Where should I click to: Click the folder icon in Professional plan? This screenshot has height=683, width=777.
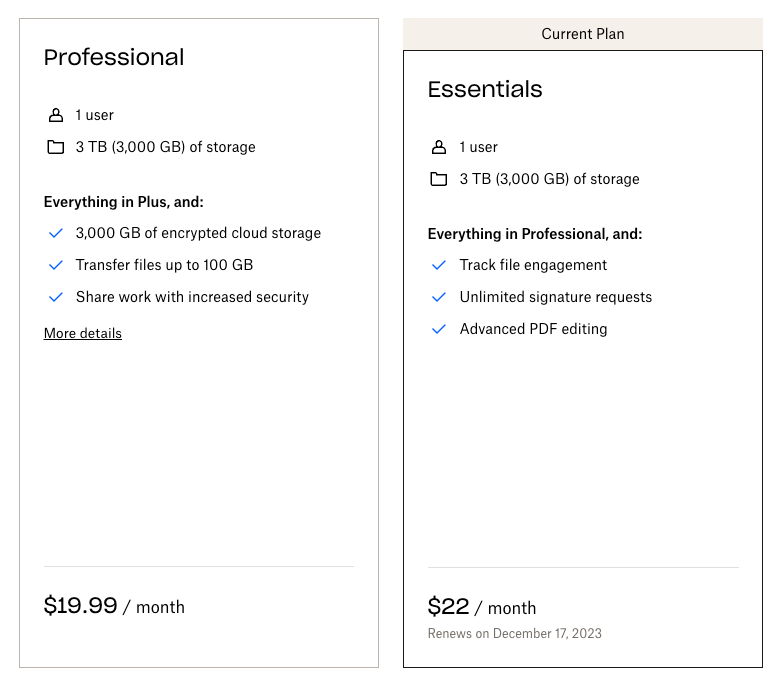click(x=56, y=147)
